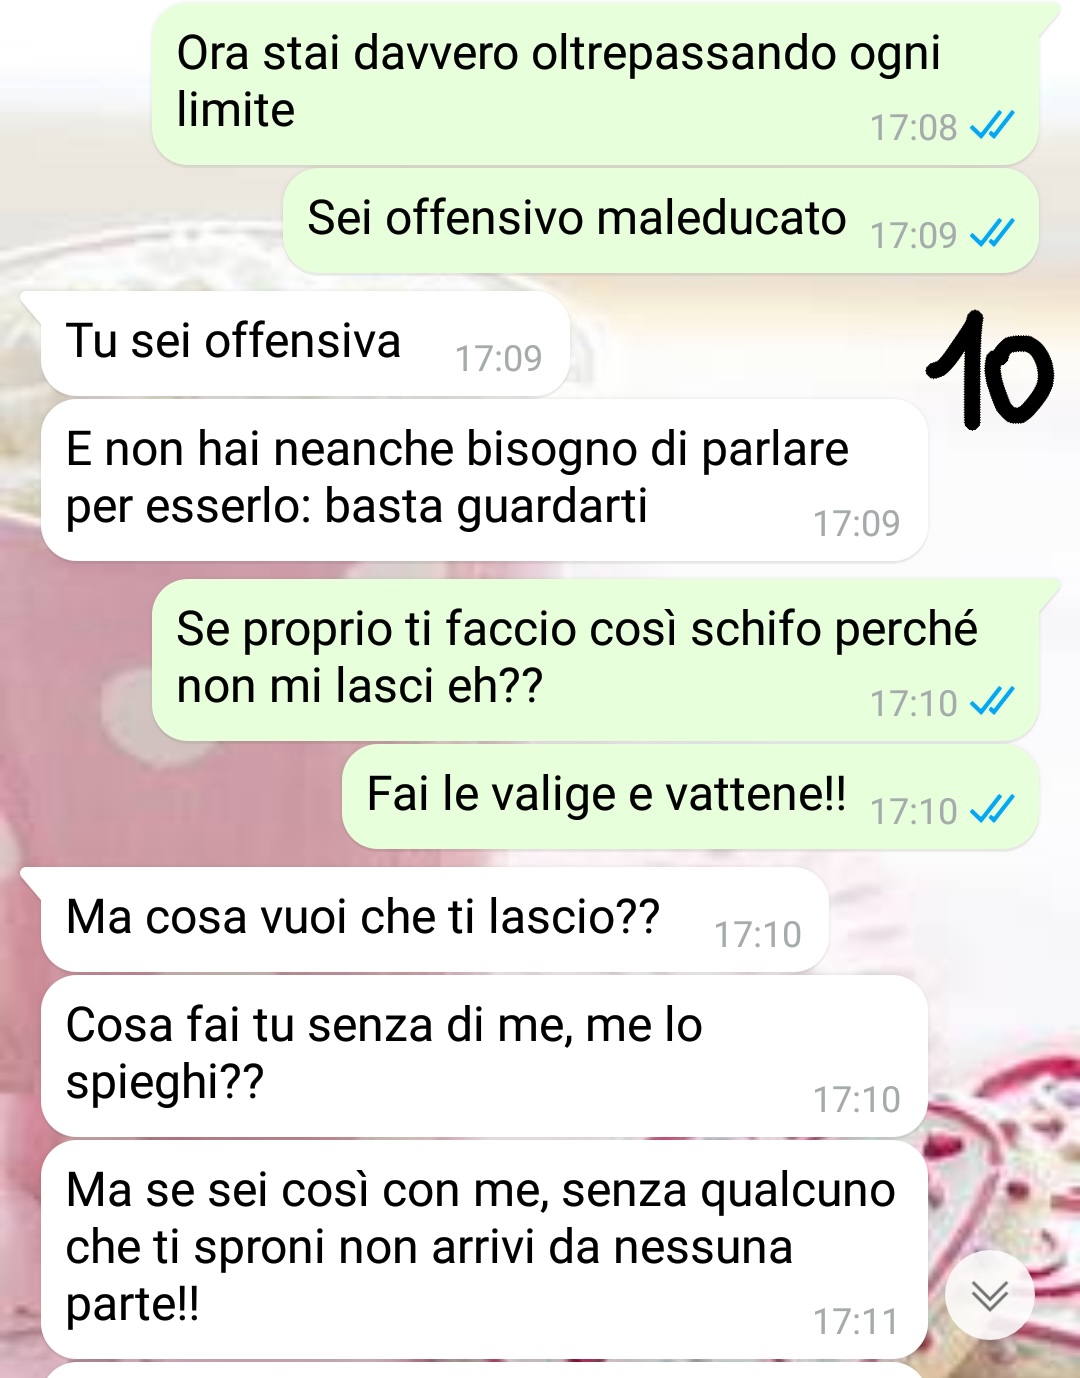Tap read-receipt checkmarks on 'Ora stai davvero' message

click(x=992, y=126)
